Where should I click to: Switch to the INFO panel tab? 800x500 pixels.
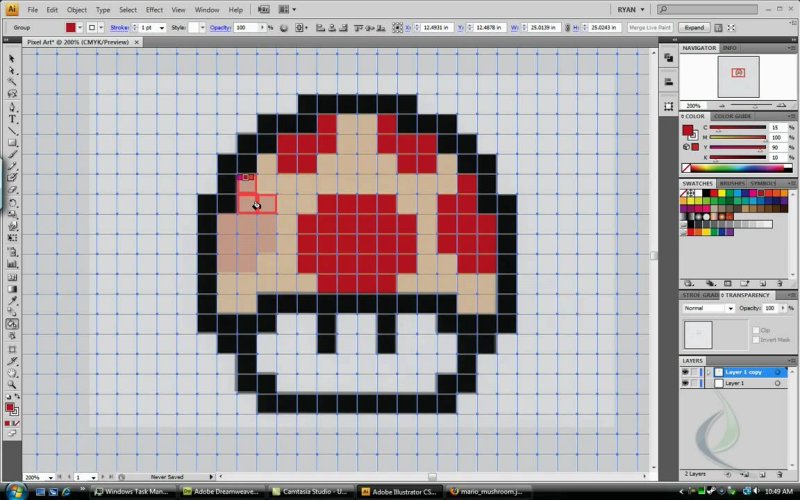coord(730,47)
